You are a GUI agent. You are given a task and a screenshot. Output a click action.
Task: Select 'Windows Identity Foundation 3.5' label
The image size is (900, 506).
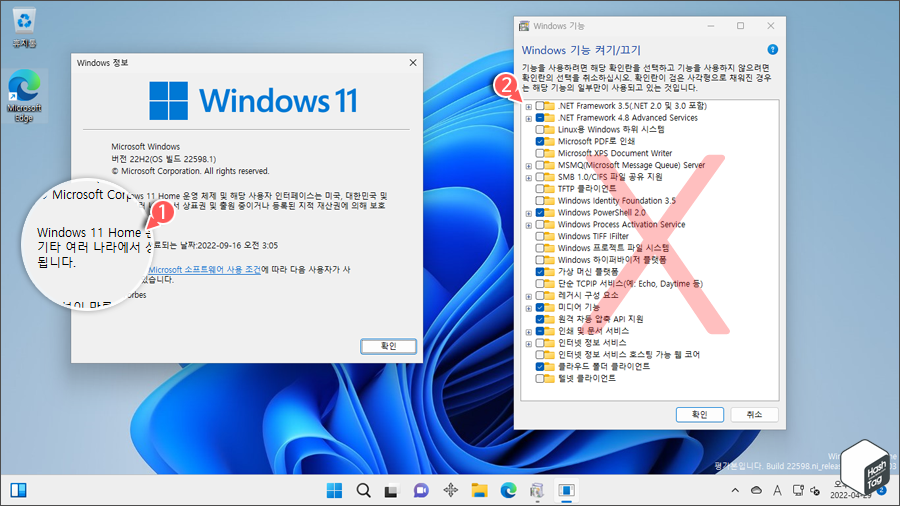tap(616, 201)
